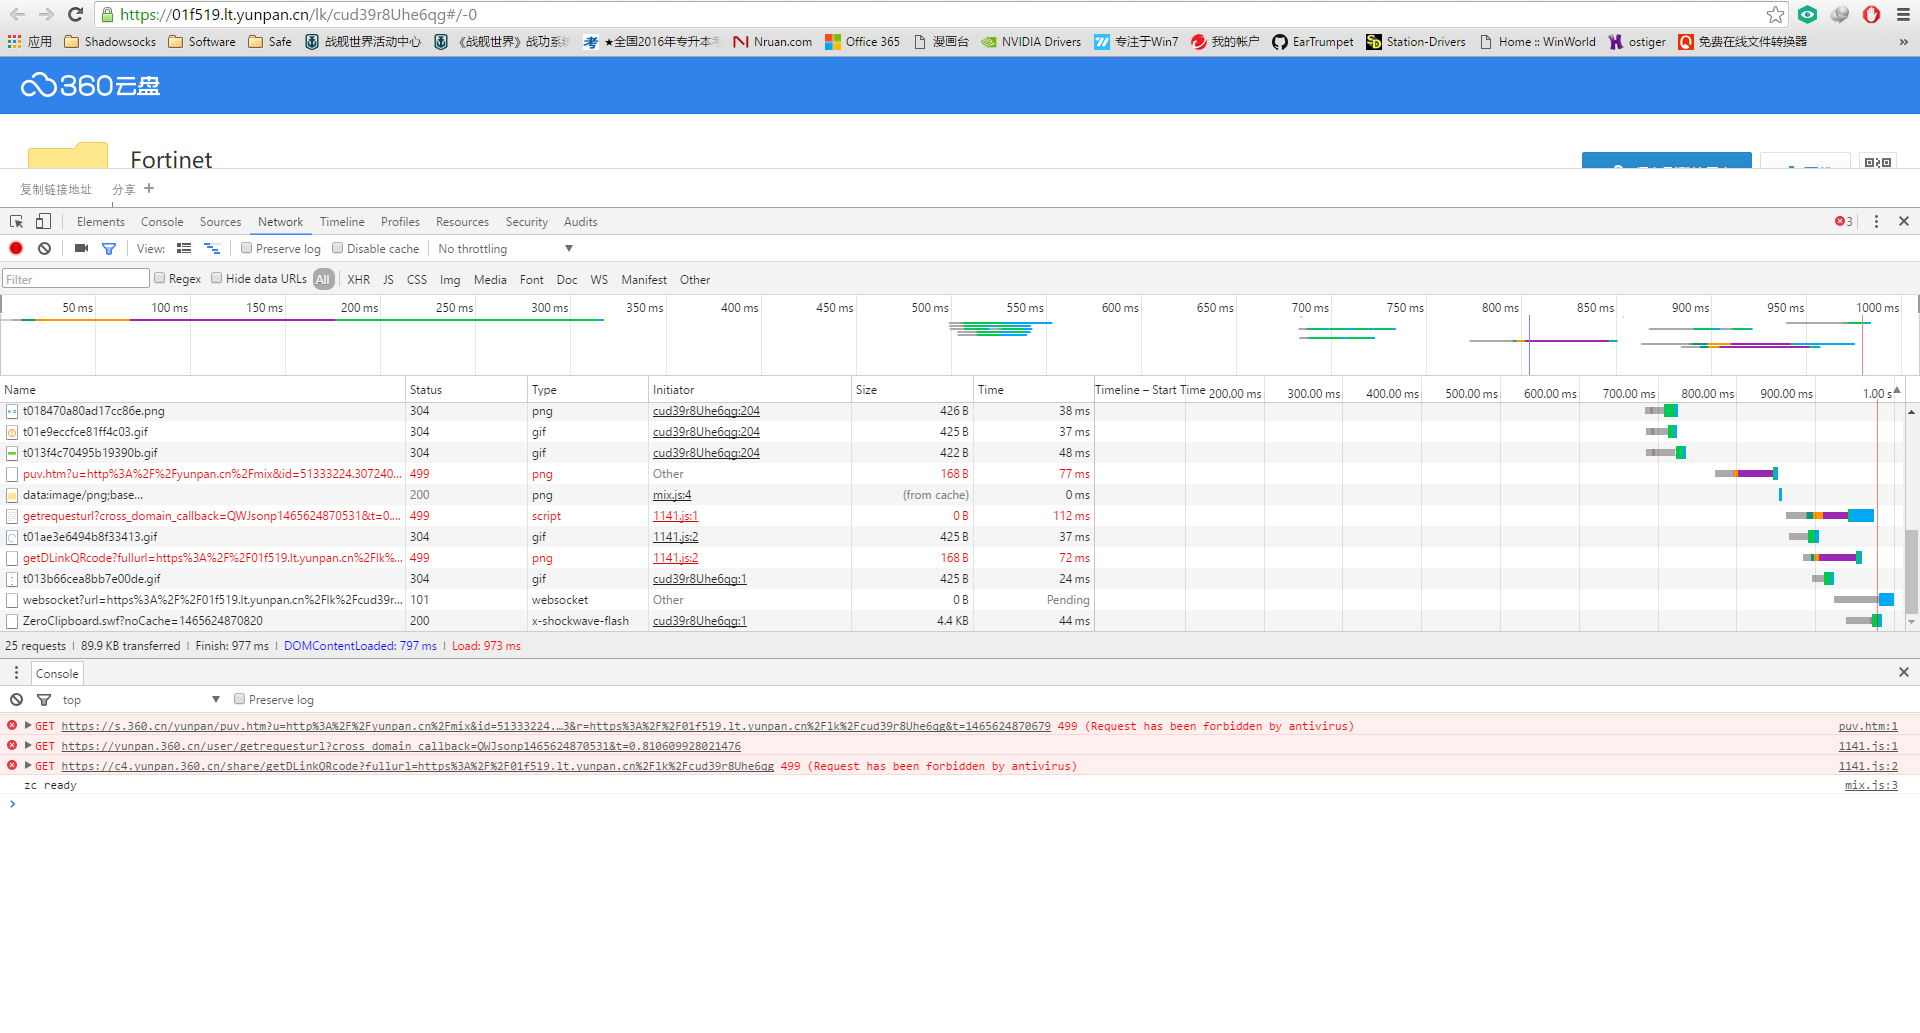
Task: Open initiator link mix.js:4
Action: 672,495
